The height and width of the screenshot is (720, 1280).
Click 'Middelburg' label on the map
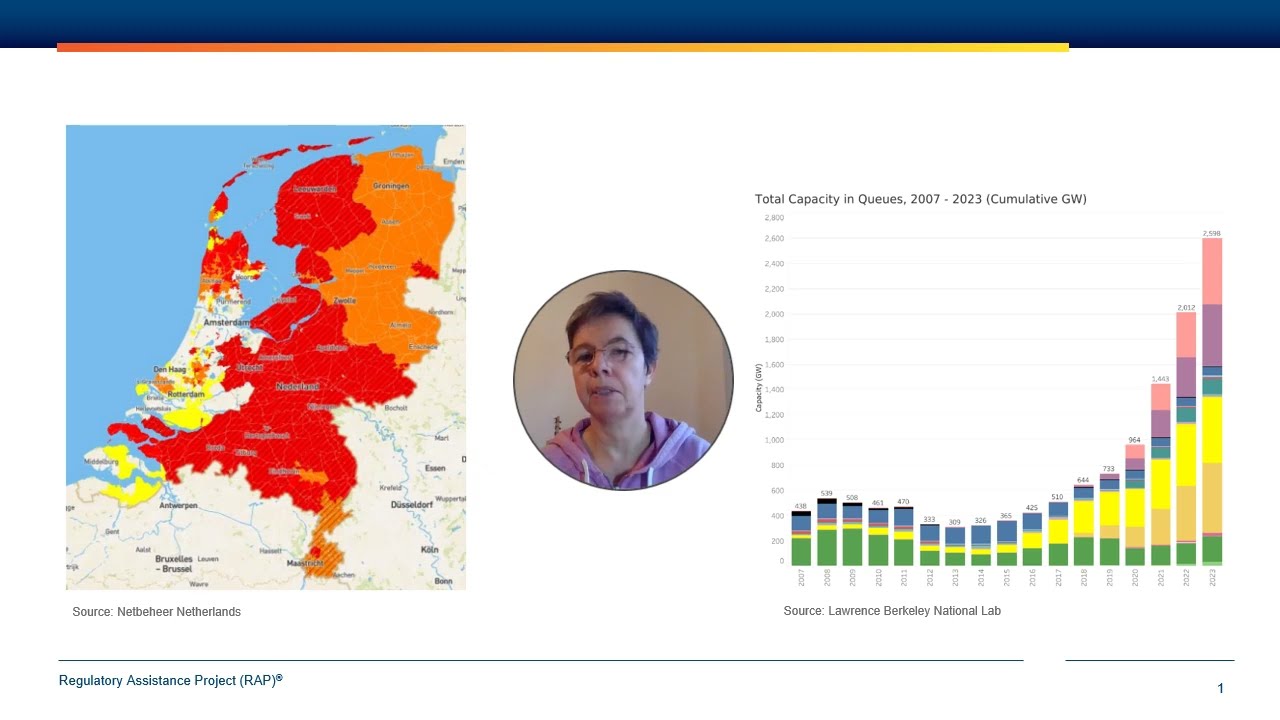pos(100,463)
